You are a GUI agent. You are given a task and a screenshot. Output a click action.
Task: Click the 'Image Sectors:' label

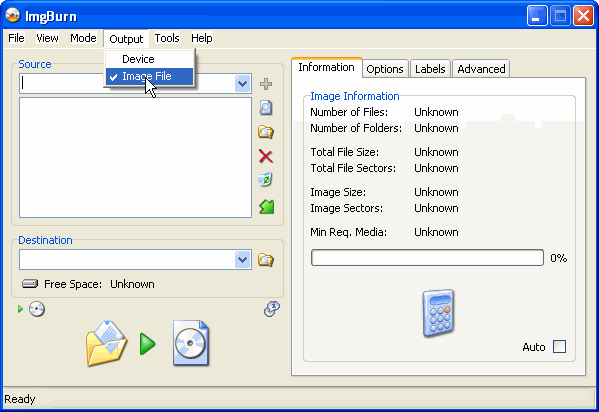346,208
